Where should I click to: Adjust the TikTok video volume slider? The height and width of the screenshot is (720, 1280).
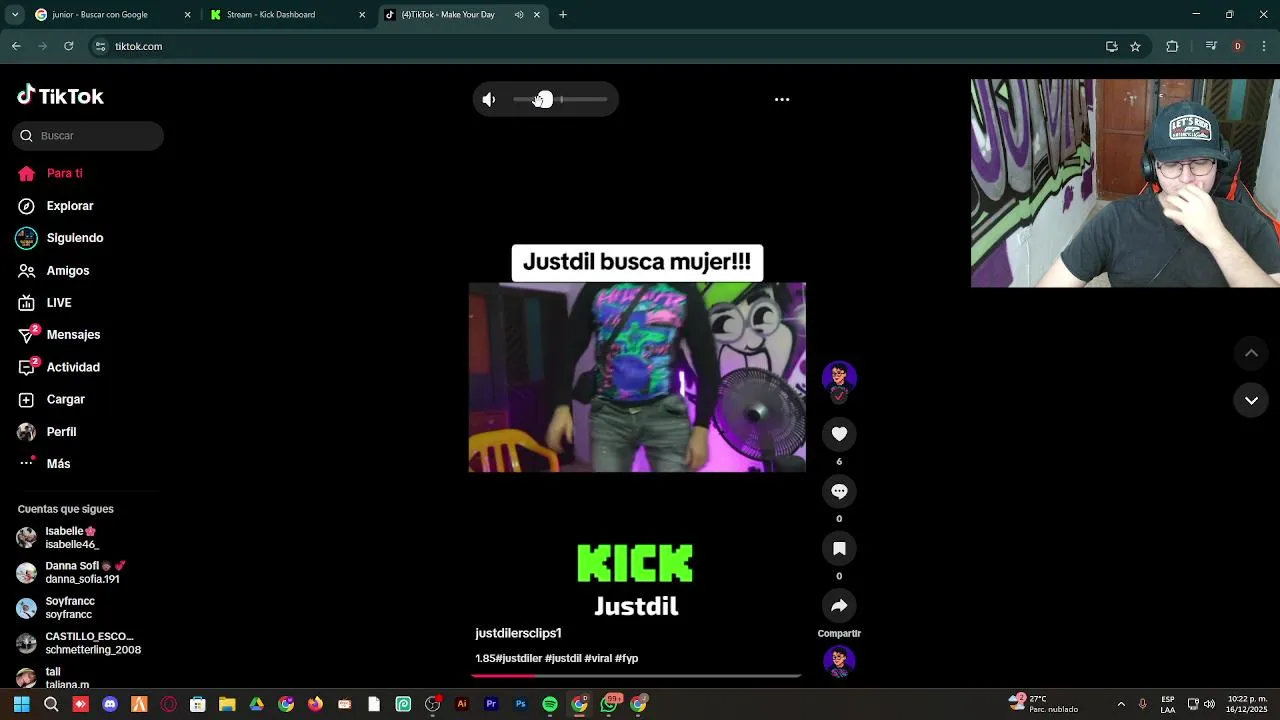coord(560,99)
